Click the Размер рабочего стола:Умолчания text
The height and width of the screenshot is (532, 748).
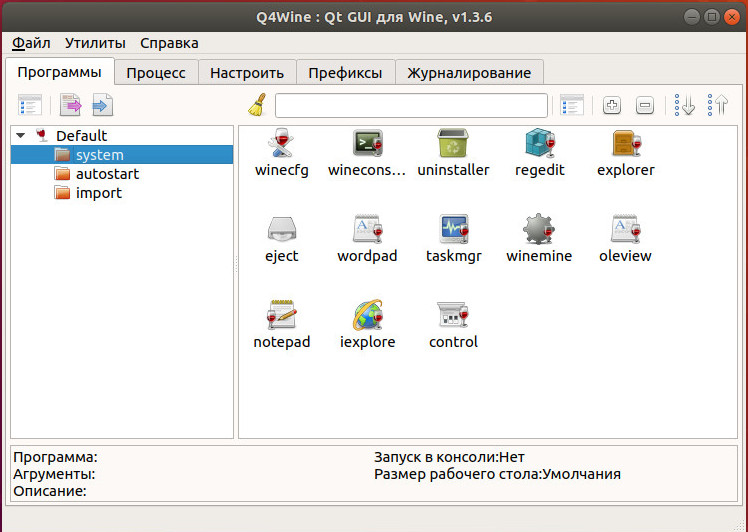coord(498,474)
